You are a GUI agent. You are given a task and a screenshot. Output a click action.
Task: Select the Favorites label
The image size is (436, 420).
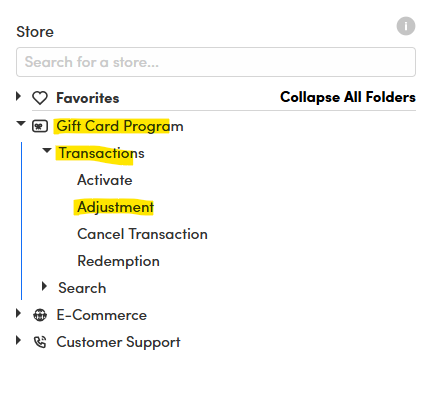point(88,98)
